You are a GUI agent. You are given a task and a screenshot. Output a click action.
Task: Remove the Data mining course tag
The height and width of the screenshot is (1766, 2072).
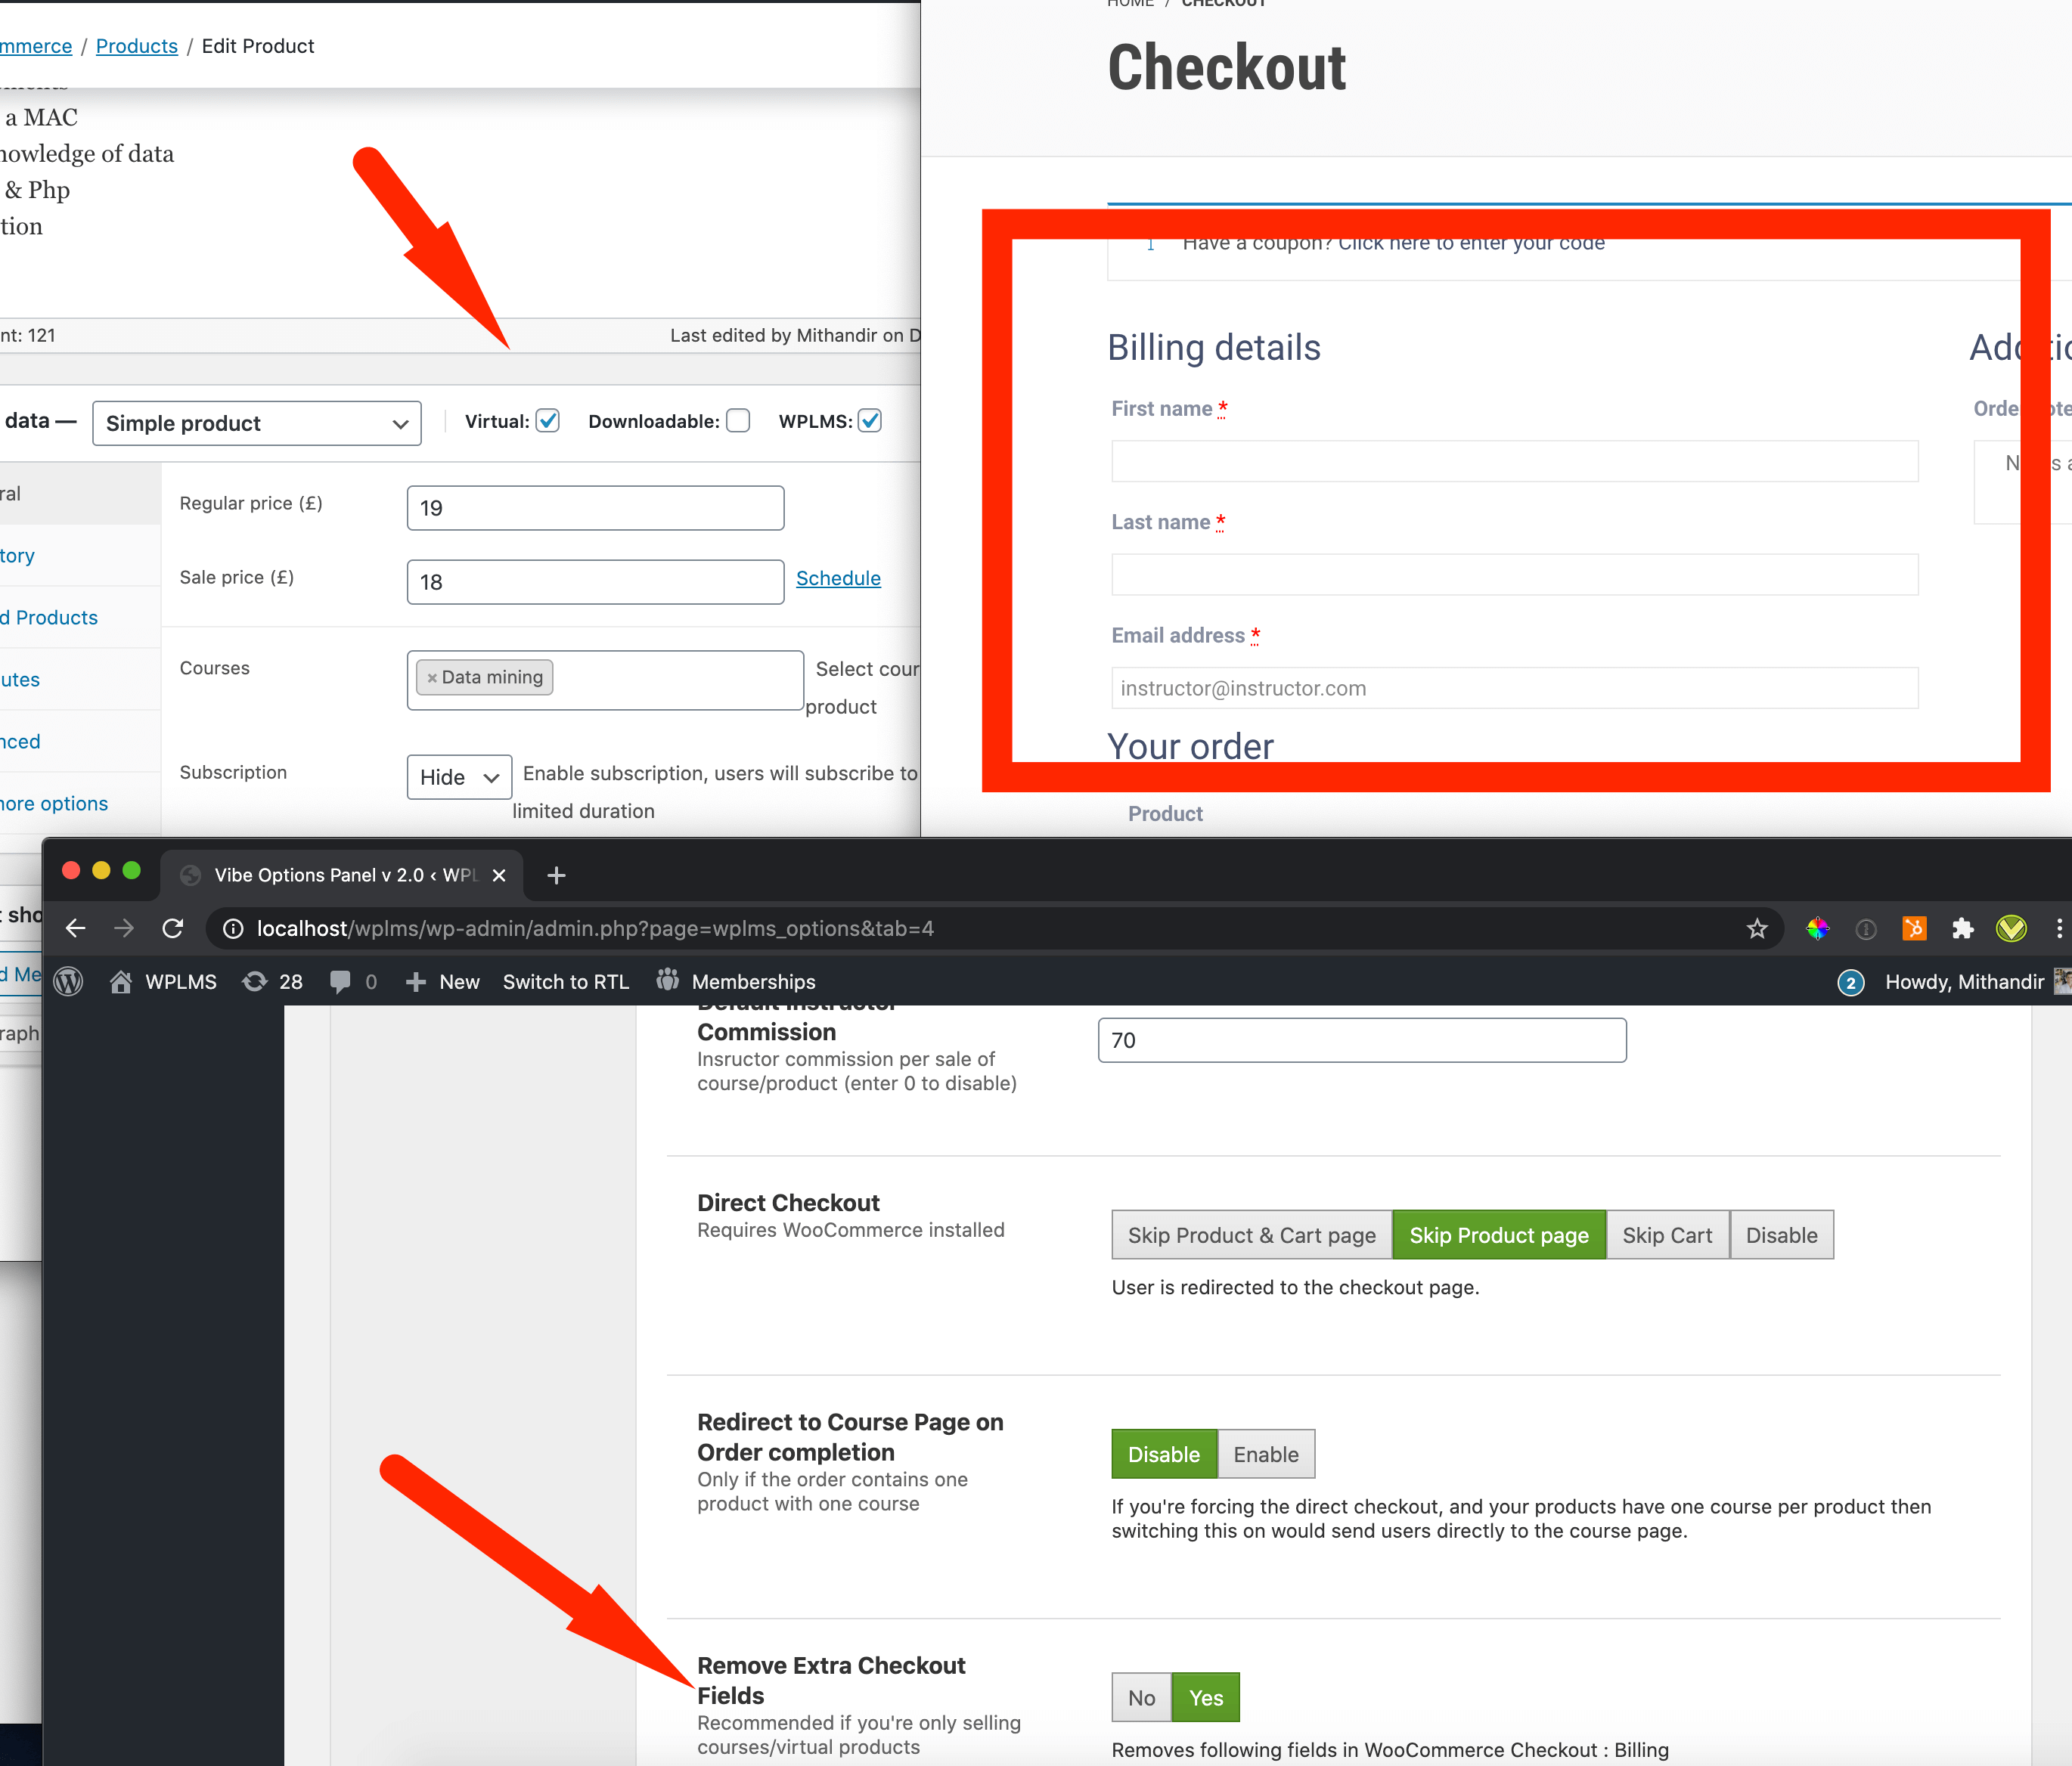point(432,678)
